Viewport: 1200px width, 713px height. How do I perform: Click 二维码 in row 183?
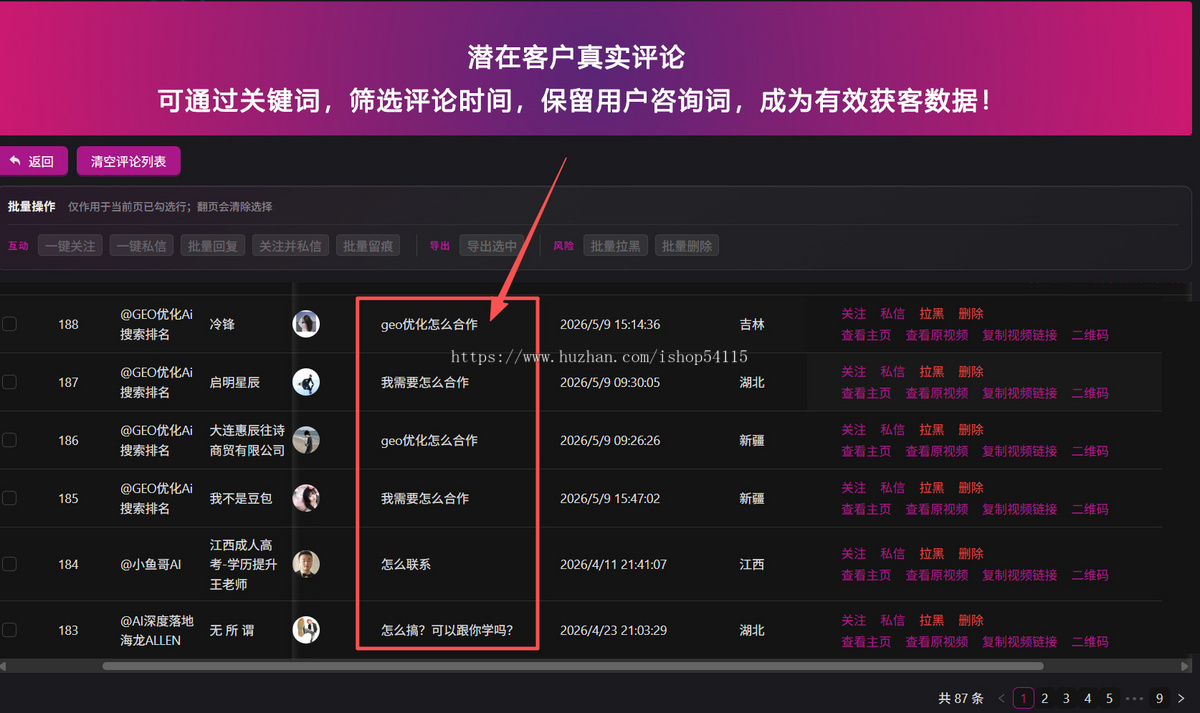click(1090, 641)
